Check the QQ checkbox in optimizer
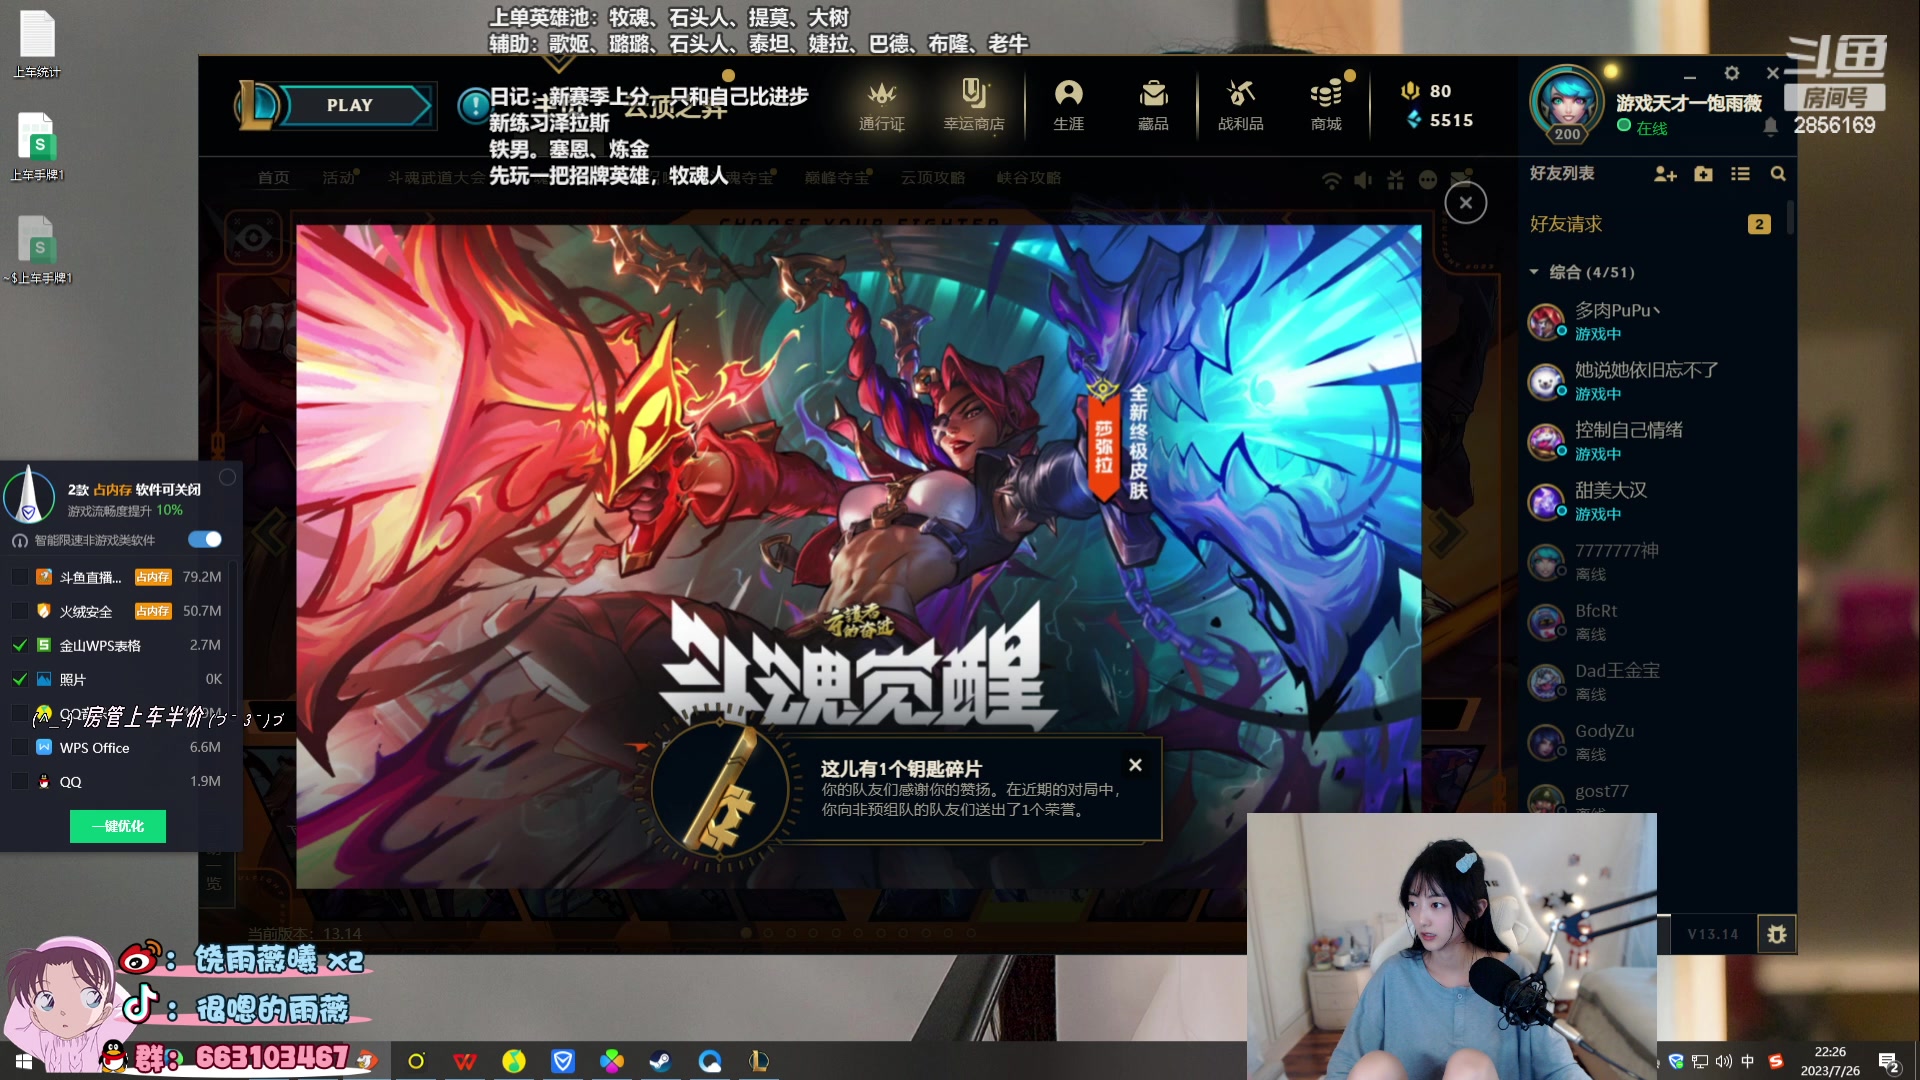The image size is (1920, 1080). pyautogui.click(x=20, y=781)
